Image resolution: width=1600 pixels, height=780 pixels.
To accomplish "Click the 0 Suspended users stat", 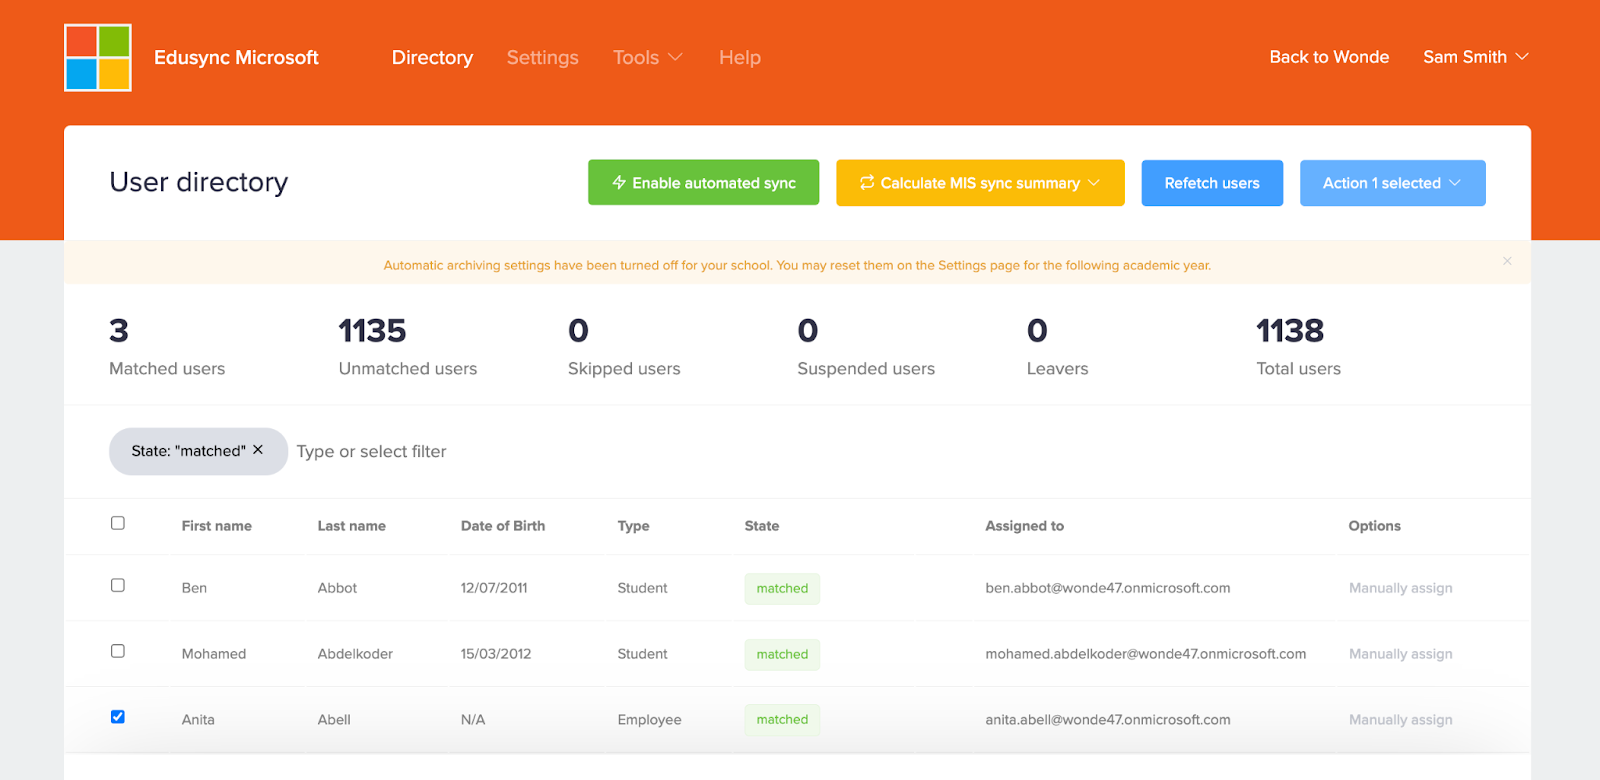I will pos(866,347).
